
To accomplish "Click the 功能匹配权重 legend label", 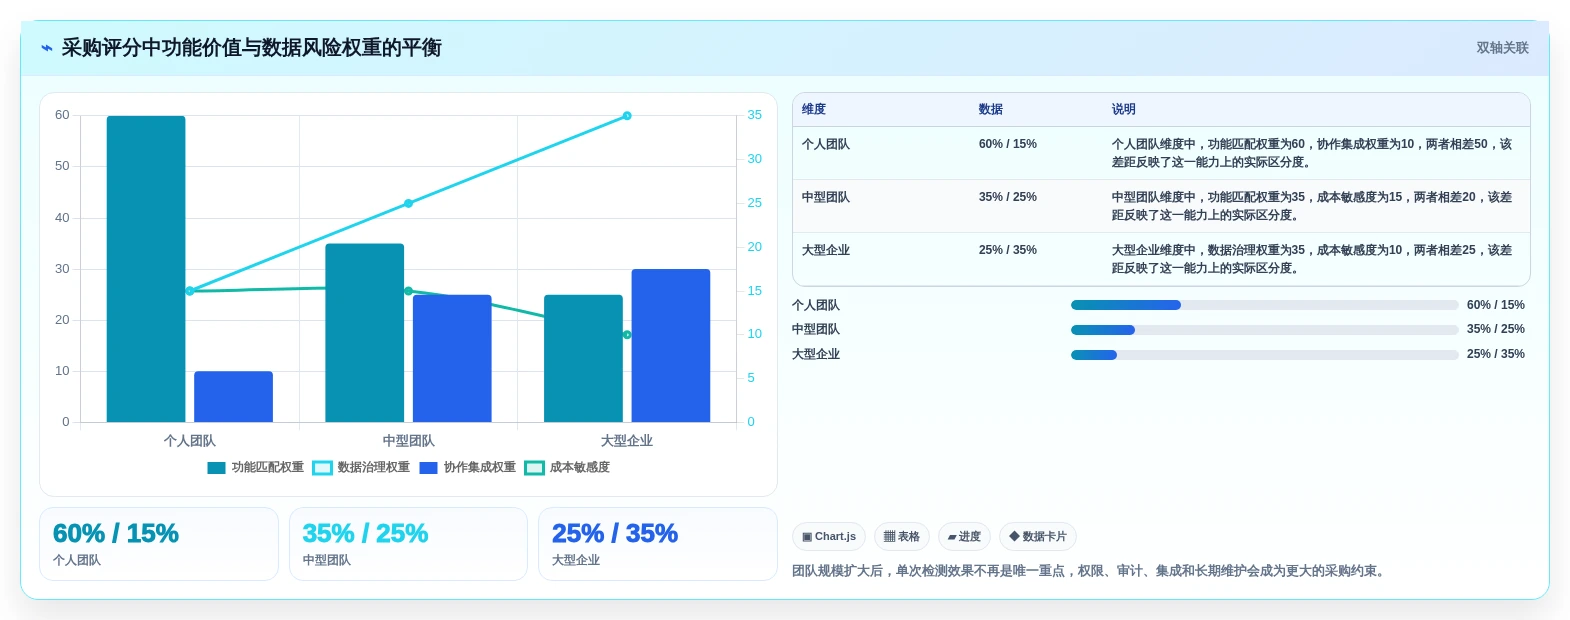I will 267,468.
